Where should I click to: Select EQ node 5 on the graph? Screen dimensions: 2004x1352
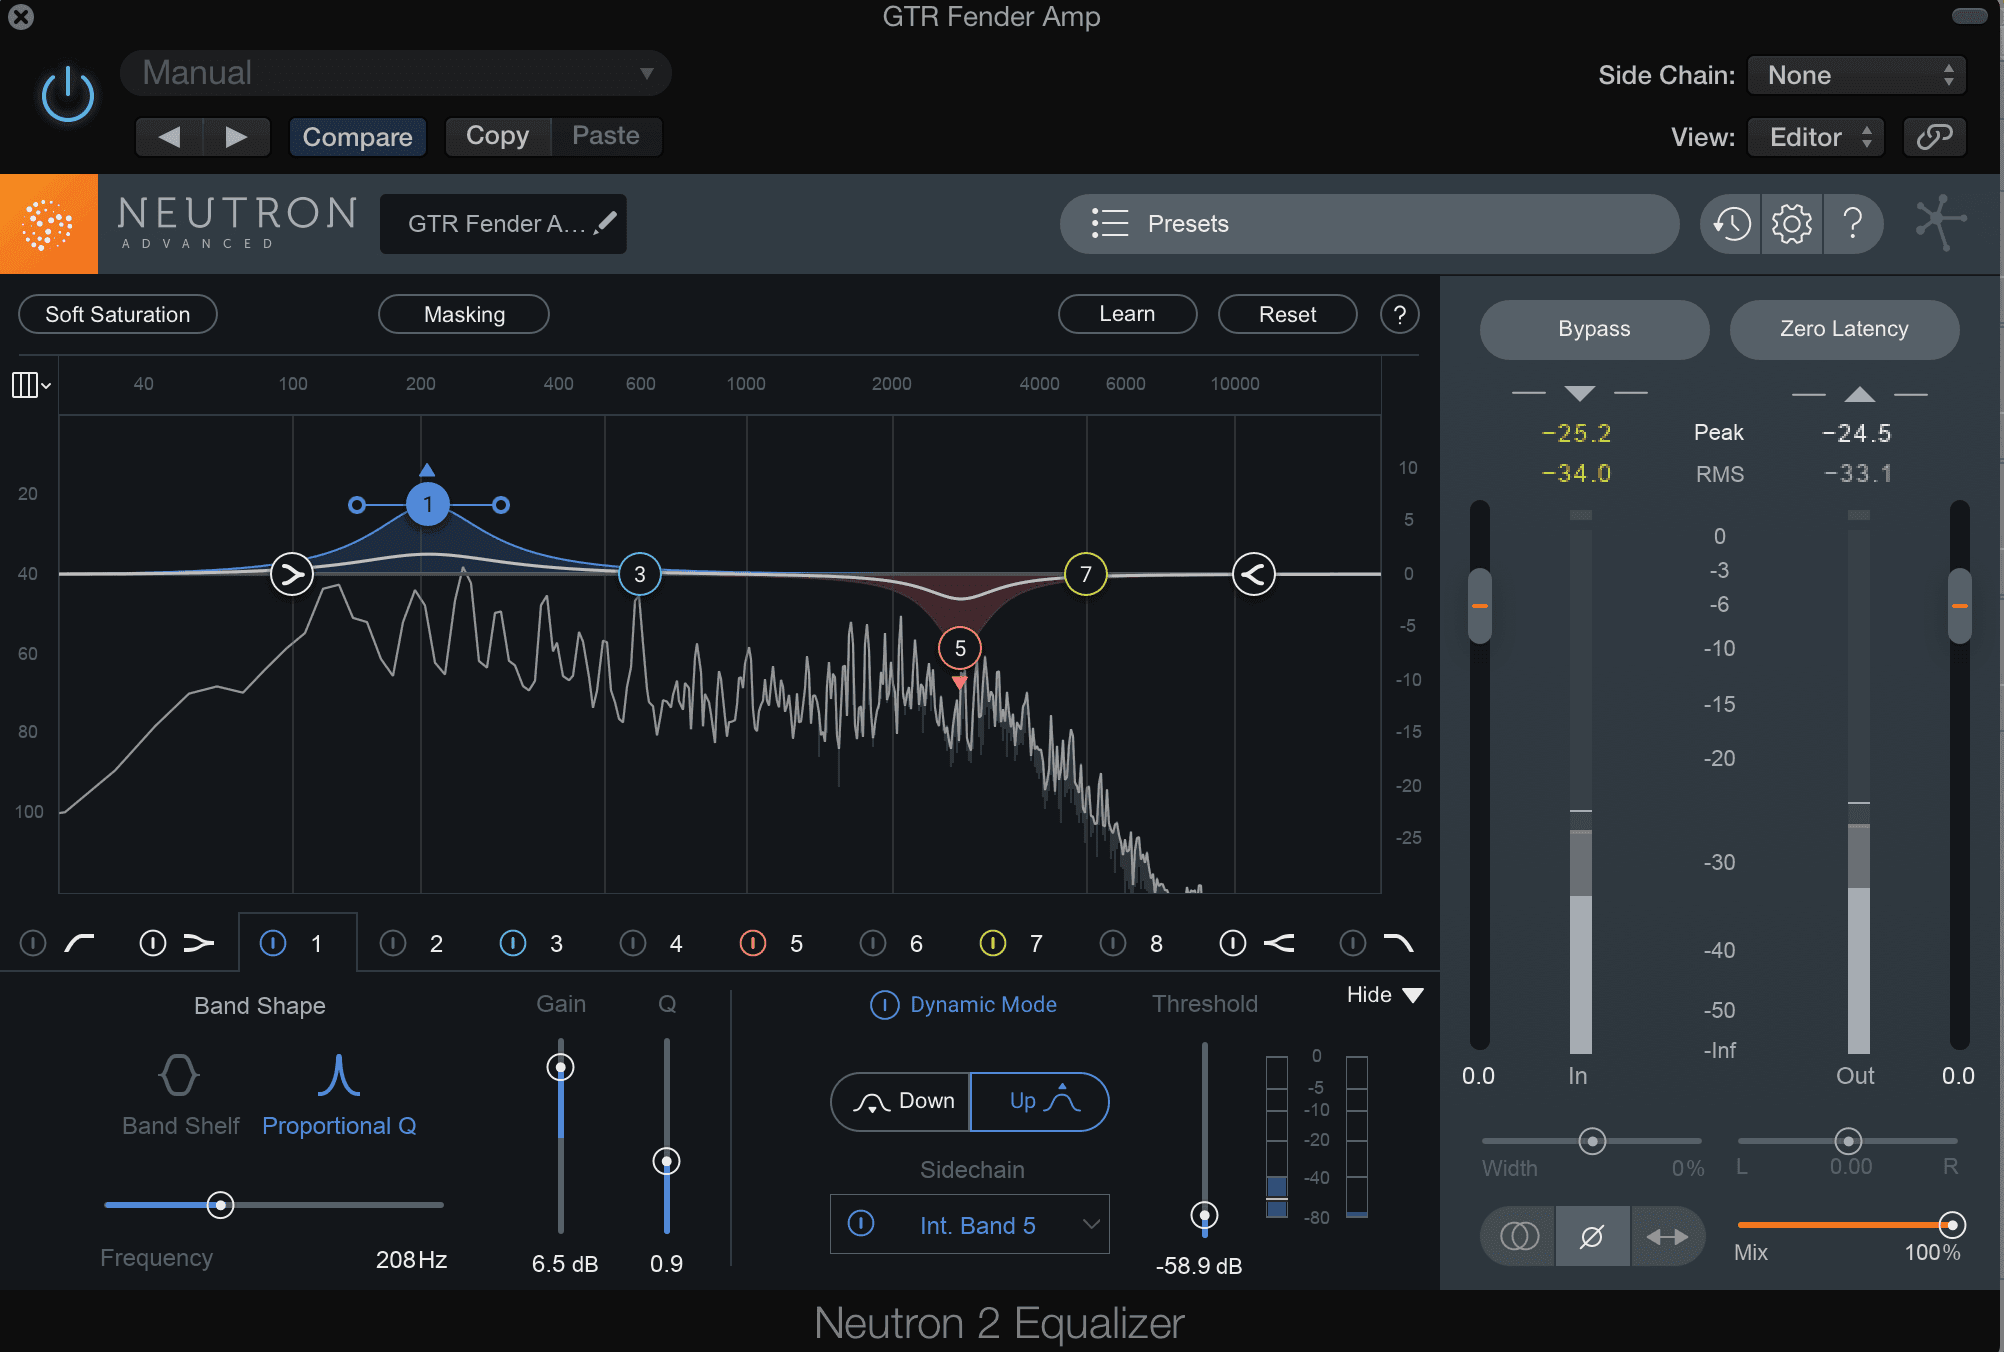coord(959,648)
